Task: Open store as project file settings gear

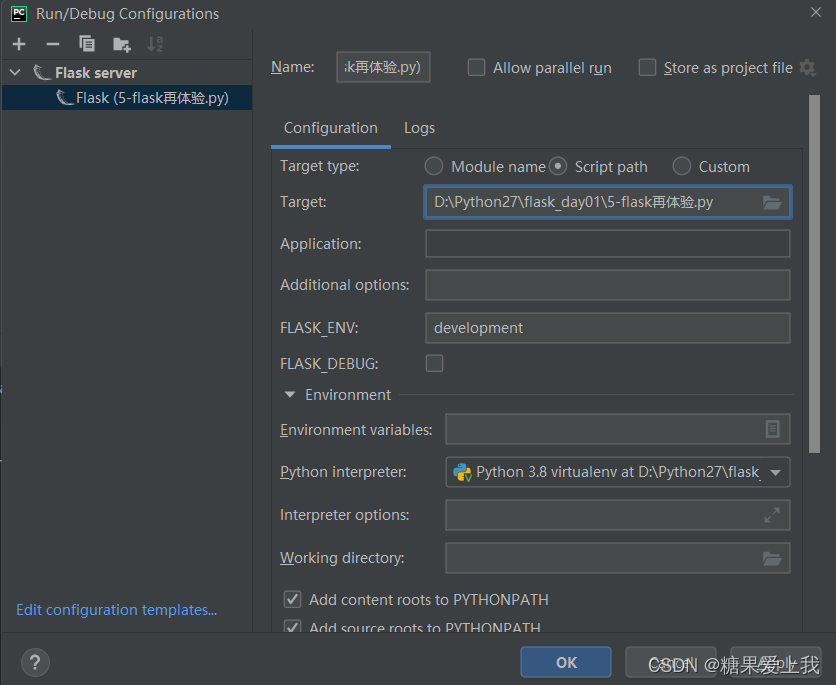Action: click(807, 68)
